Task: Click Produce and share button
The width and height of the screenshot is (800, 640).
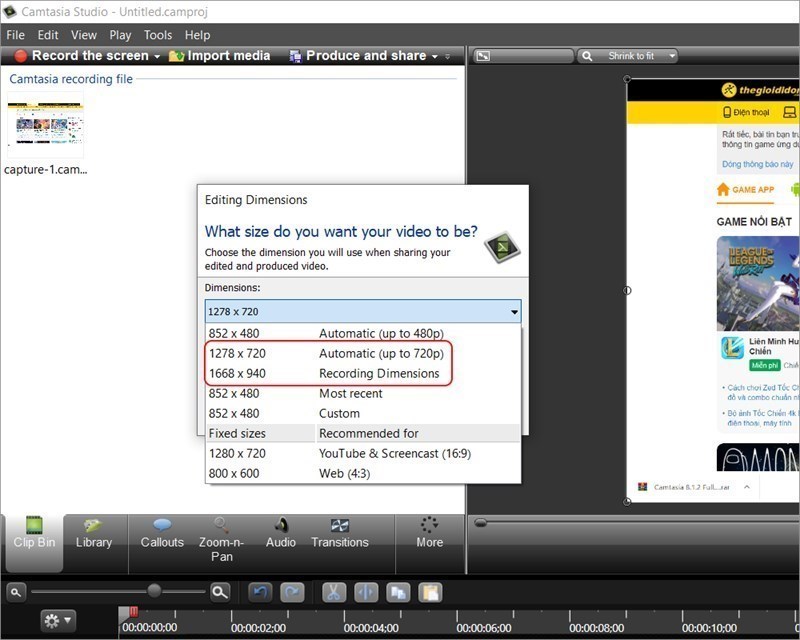Action: (x=358, y=56)
